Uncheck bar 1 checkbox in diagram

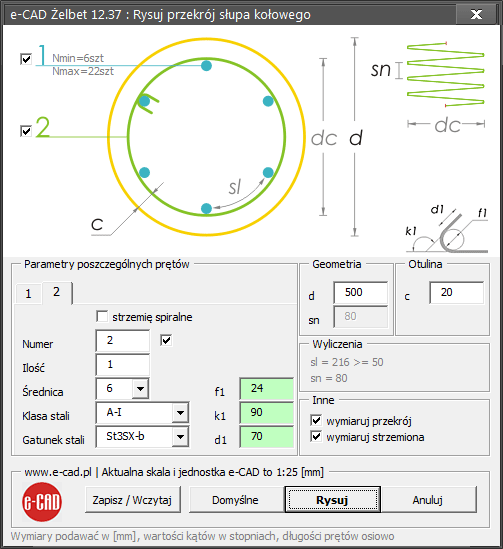point(26,59)
